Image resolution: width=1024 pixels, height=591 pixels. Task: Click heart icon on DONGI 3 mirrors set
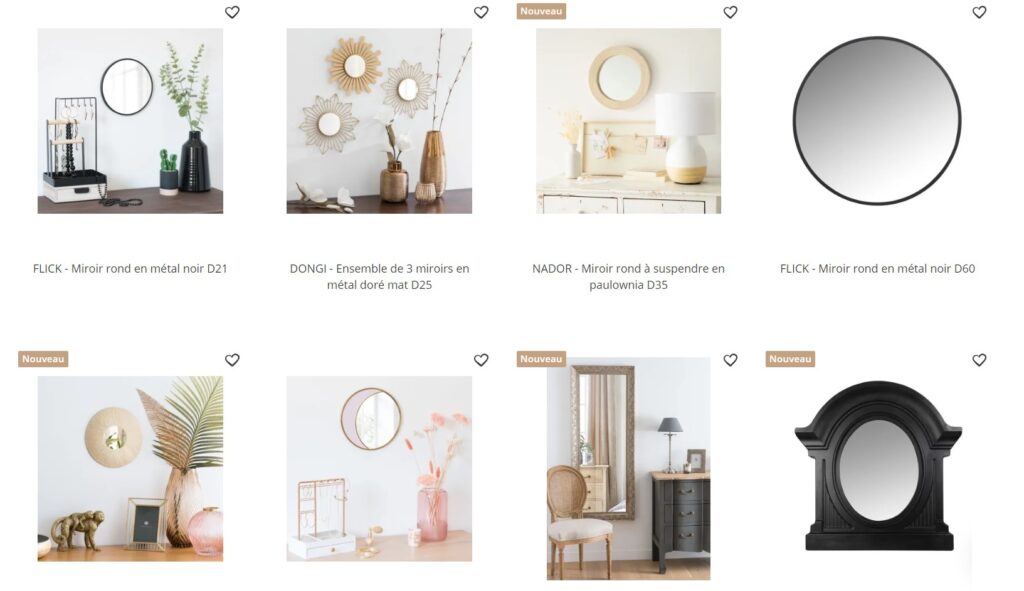[x=481, y=12]
